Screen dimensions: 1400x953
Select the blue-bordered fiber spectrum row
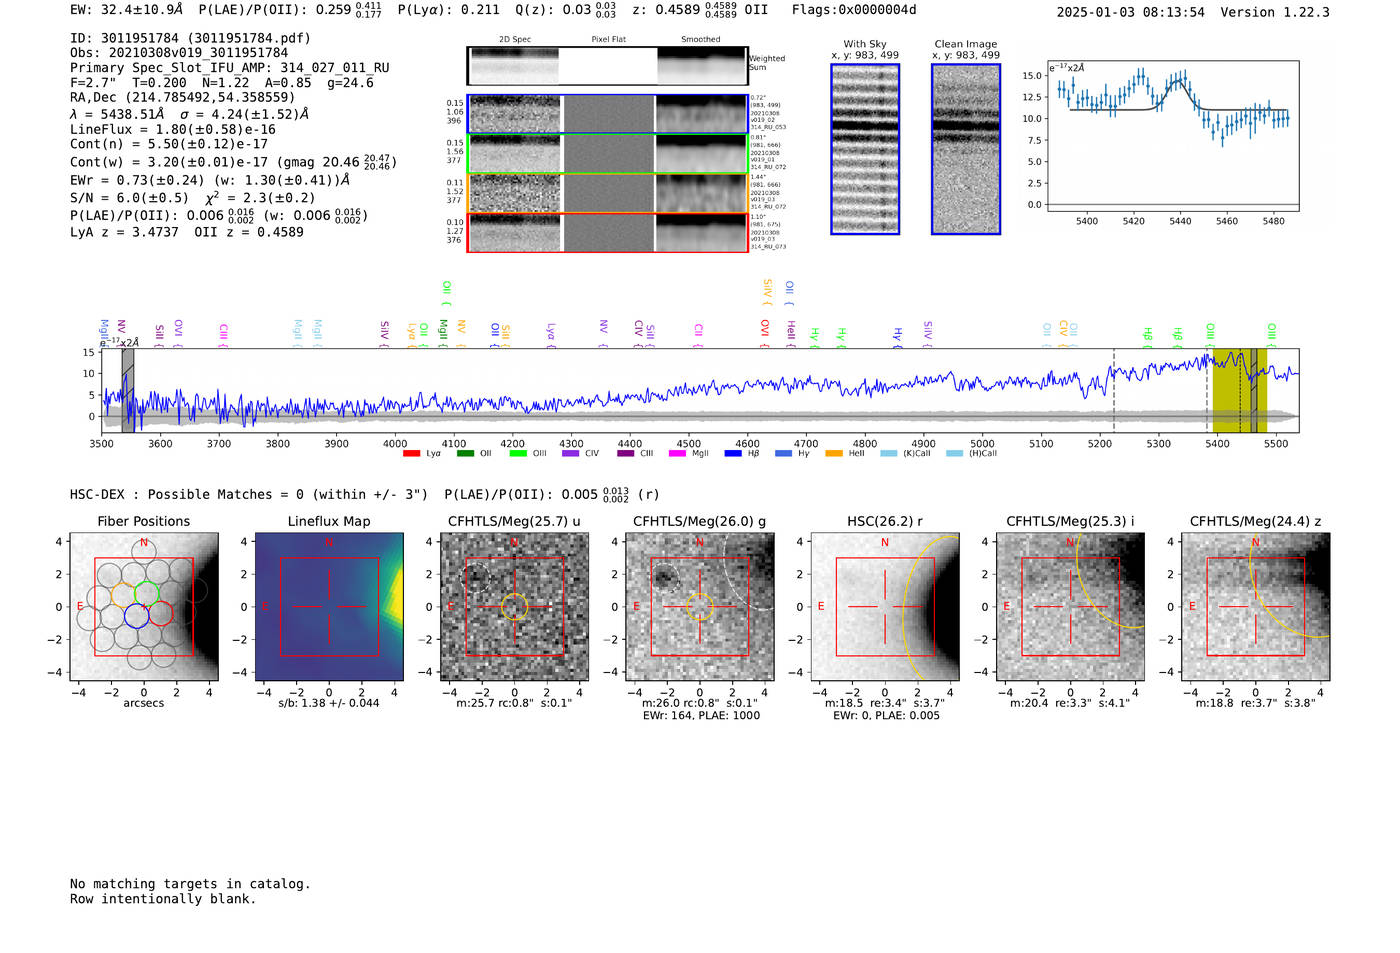coord(607,114)
